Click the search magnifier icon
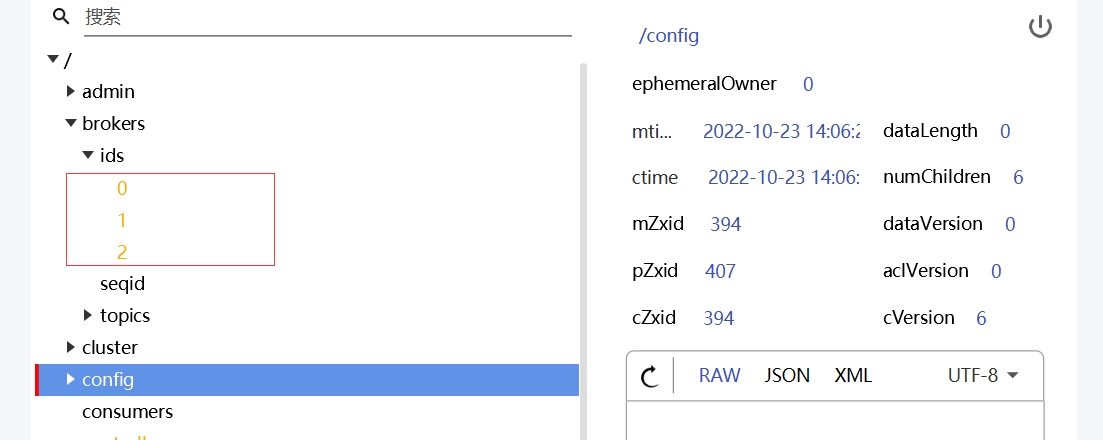Image resolution: width=1103 pixels, height=440 pixels. [x=62, y=16]
